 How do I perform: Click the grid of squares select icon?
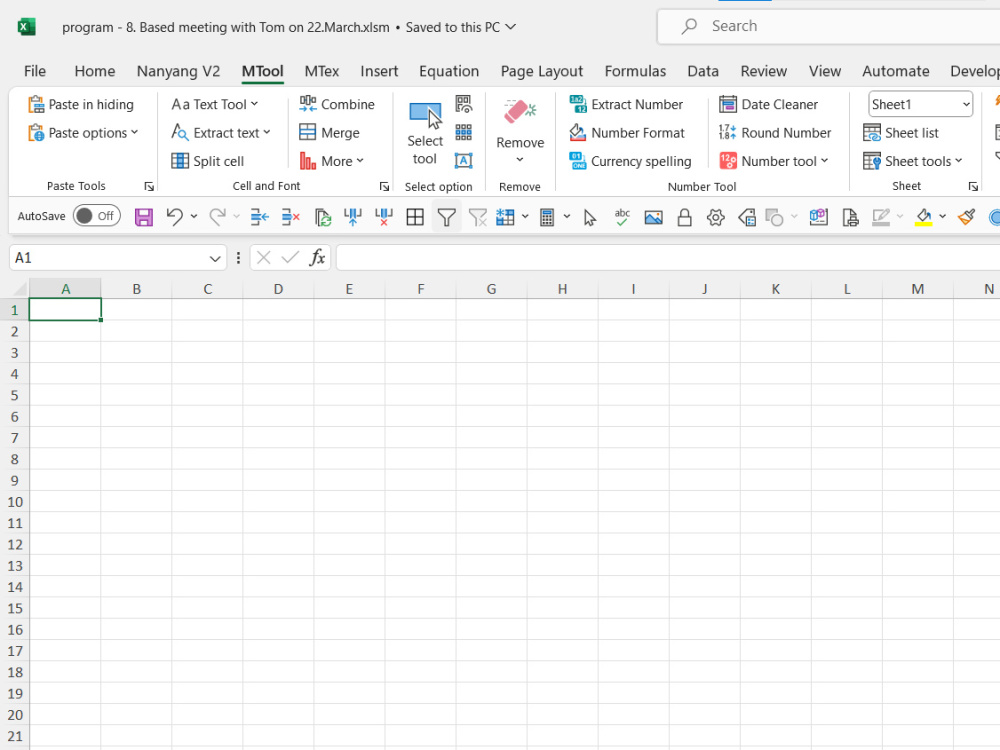(464, 133)
